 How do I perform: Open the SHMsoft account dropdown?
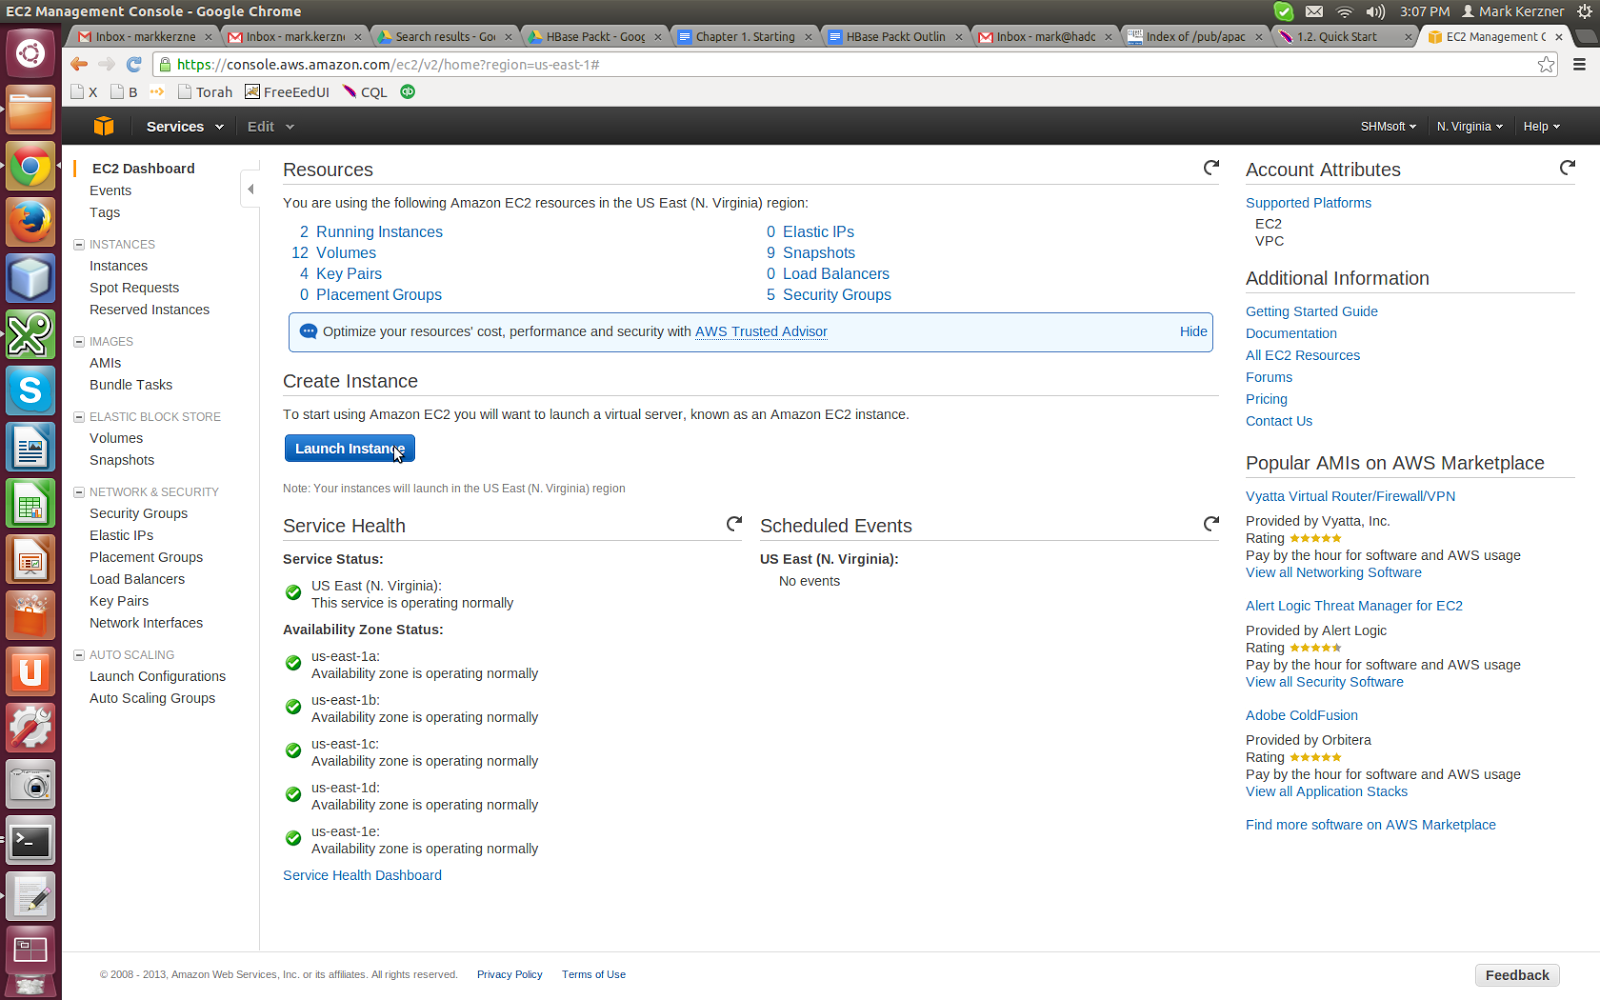click(x=1388, y=127)
